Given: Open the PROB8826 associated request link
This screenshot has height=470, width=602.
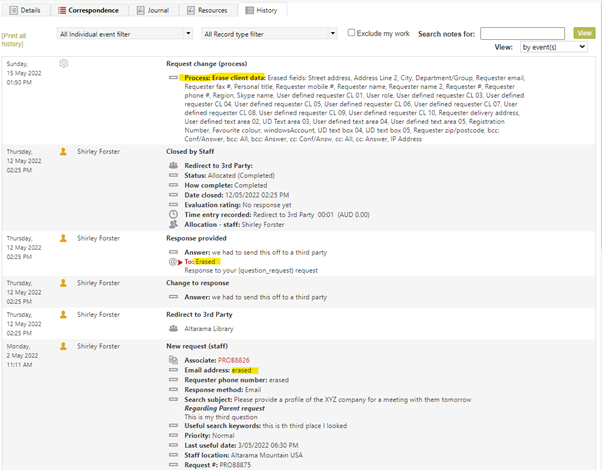Looking at the screenshot, I should tap(234, 360).
